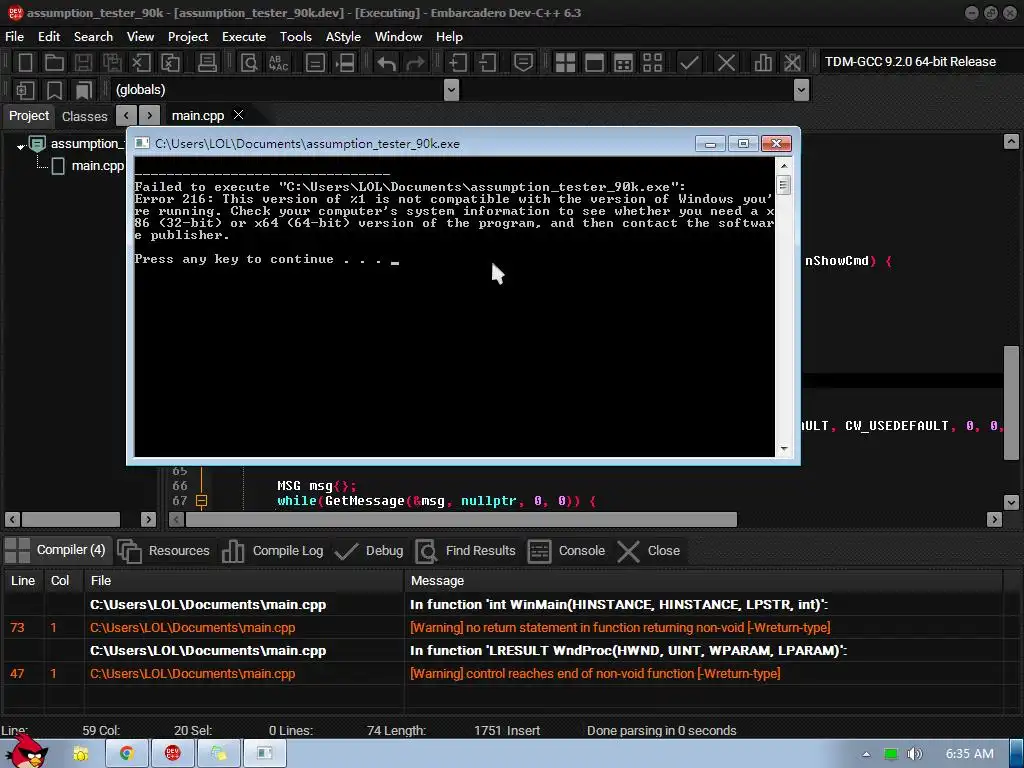Click the Redo arrow icon
Screen dimensions: 1024x768
415,63
